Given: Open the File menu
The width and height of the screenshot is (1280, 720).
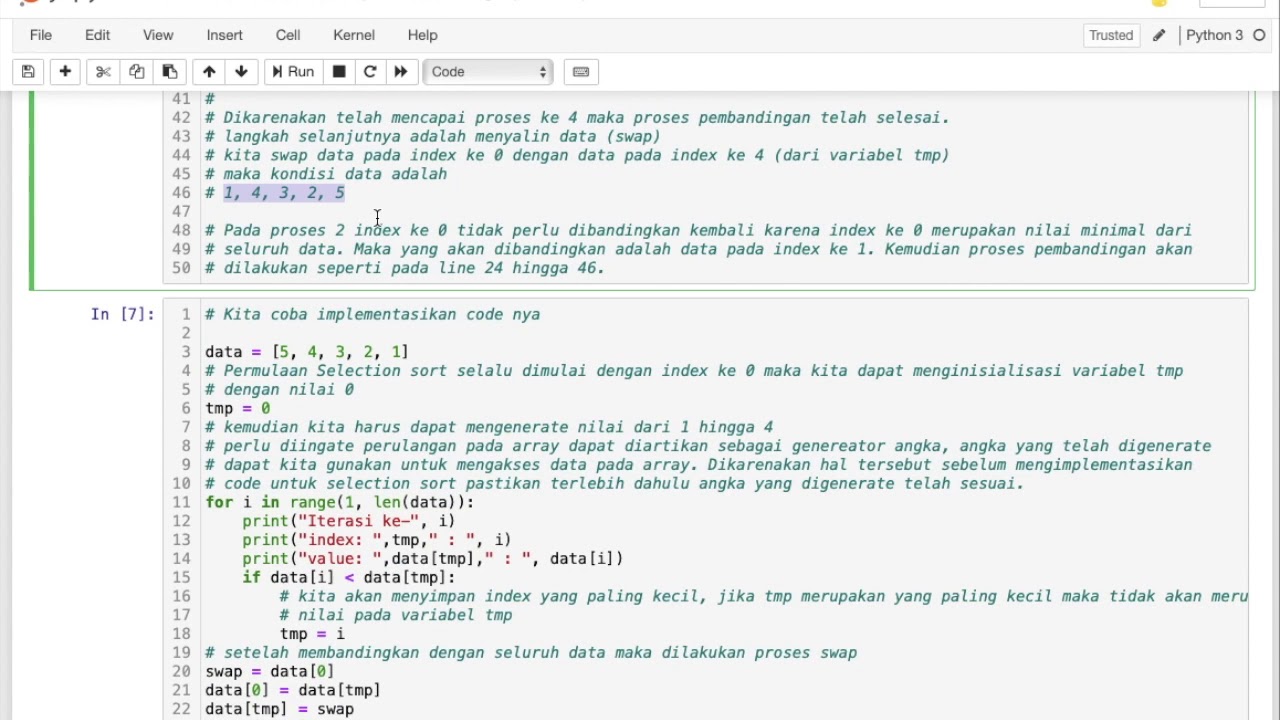Looking at the screenshot, I should click(41, 35).
